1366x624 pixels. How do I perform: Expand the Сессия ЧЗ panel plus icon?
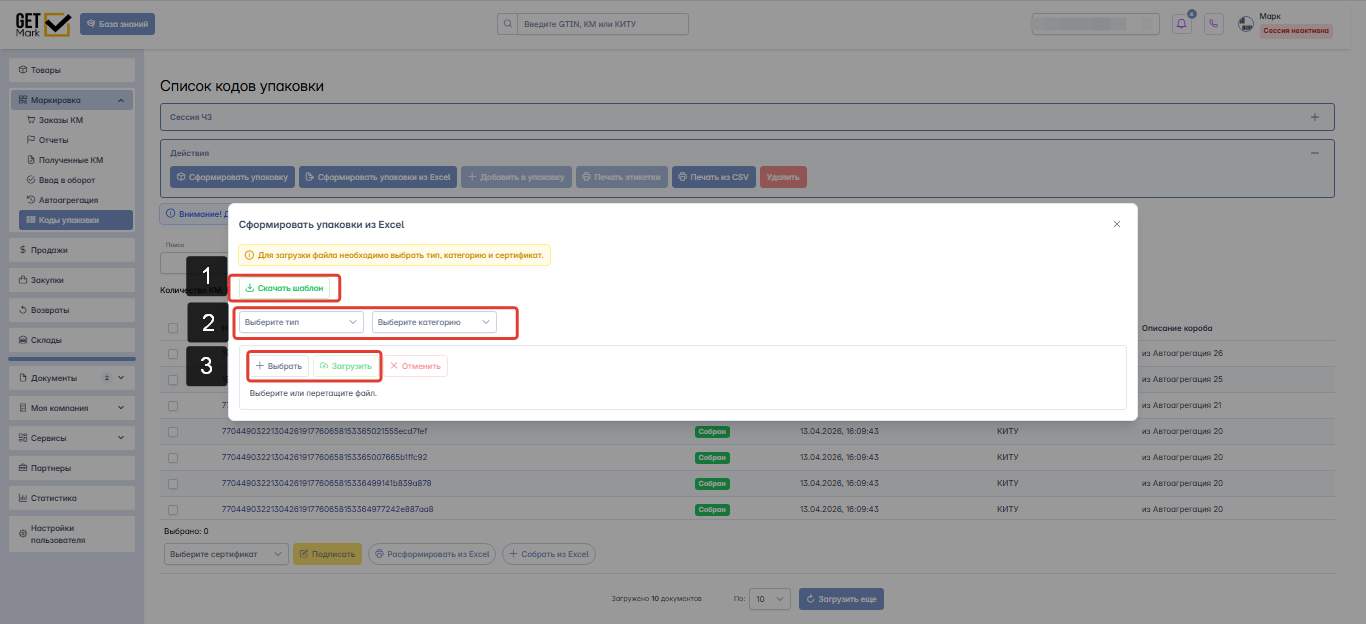1315,117
